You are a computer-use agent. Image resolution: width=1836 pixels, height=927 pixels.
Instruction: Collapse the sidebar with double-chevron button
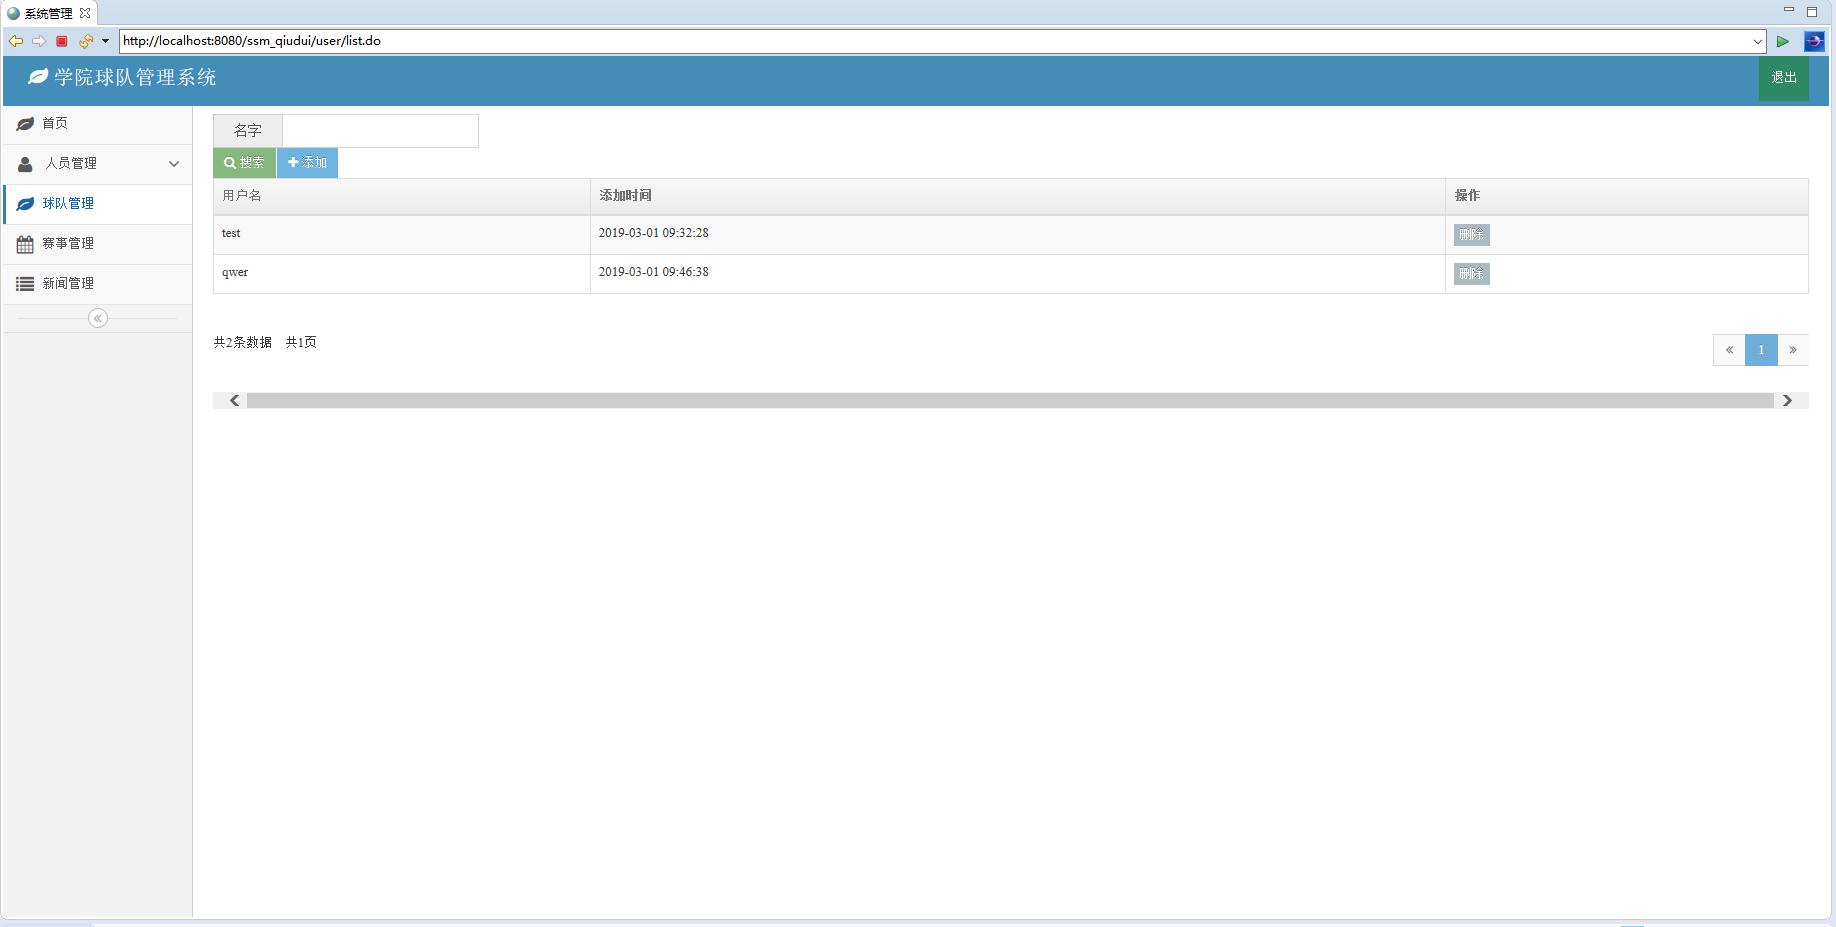coord(98,318)
